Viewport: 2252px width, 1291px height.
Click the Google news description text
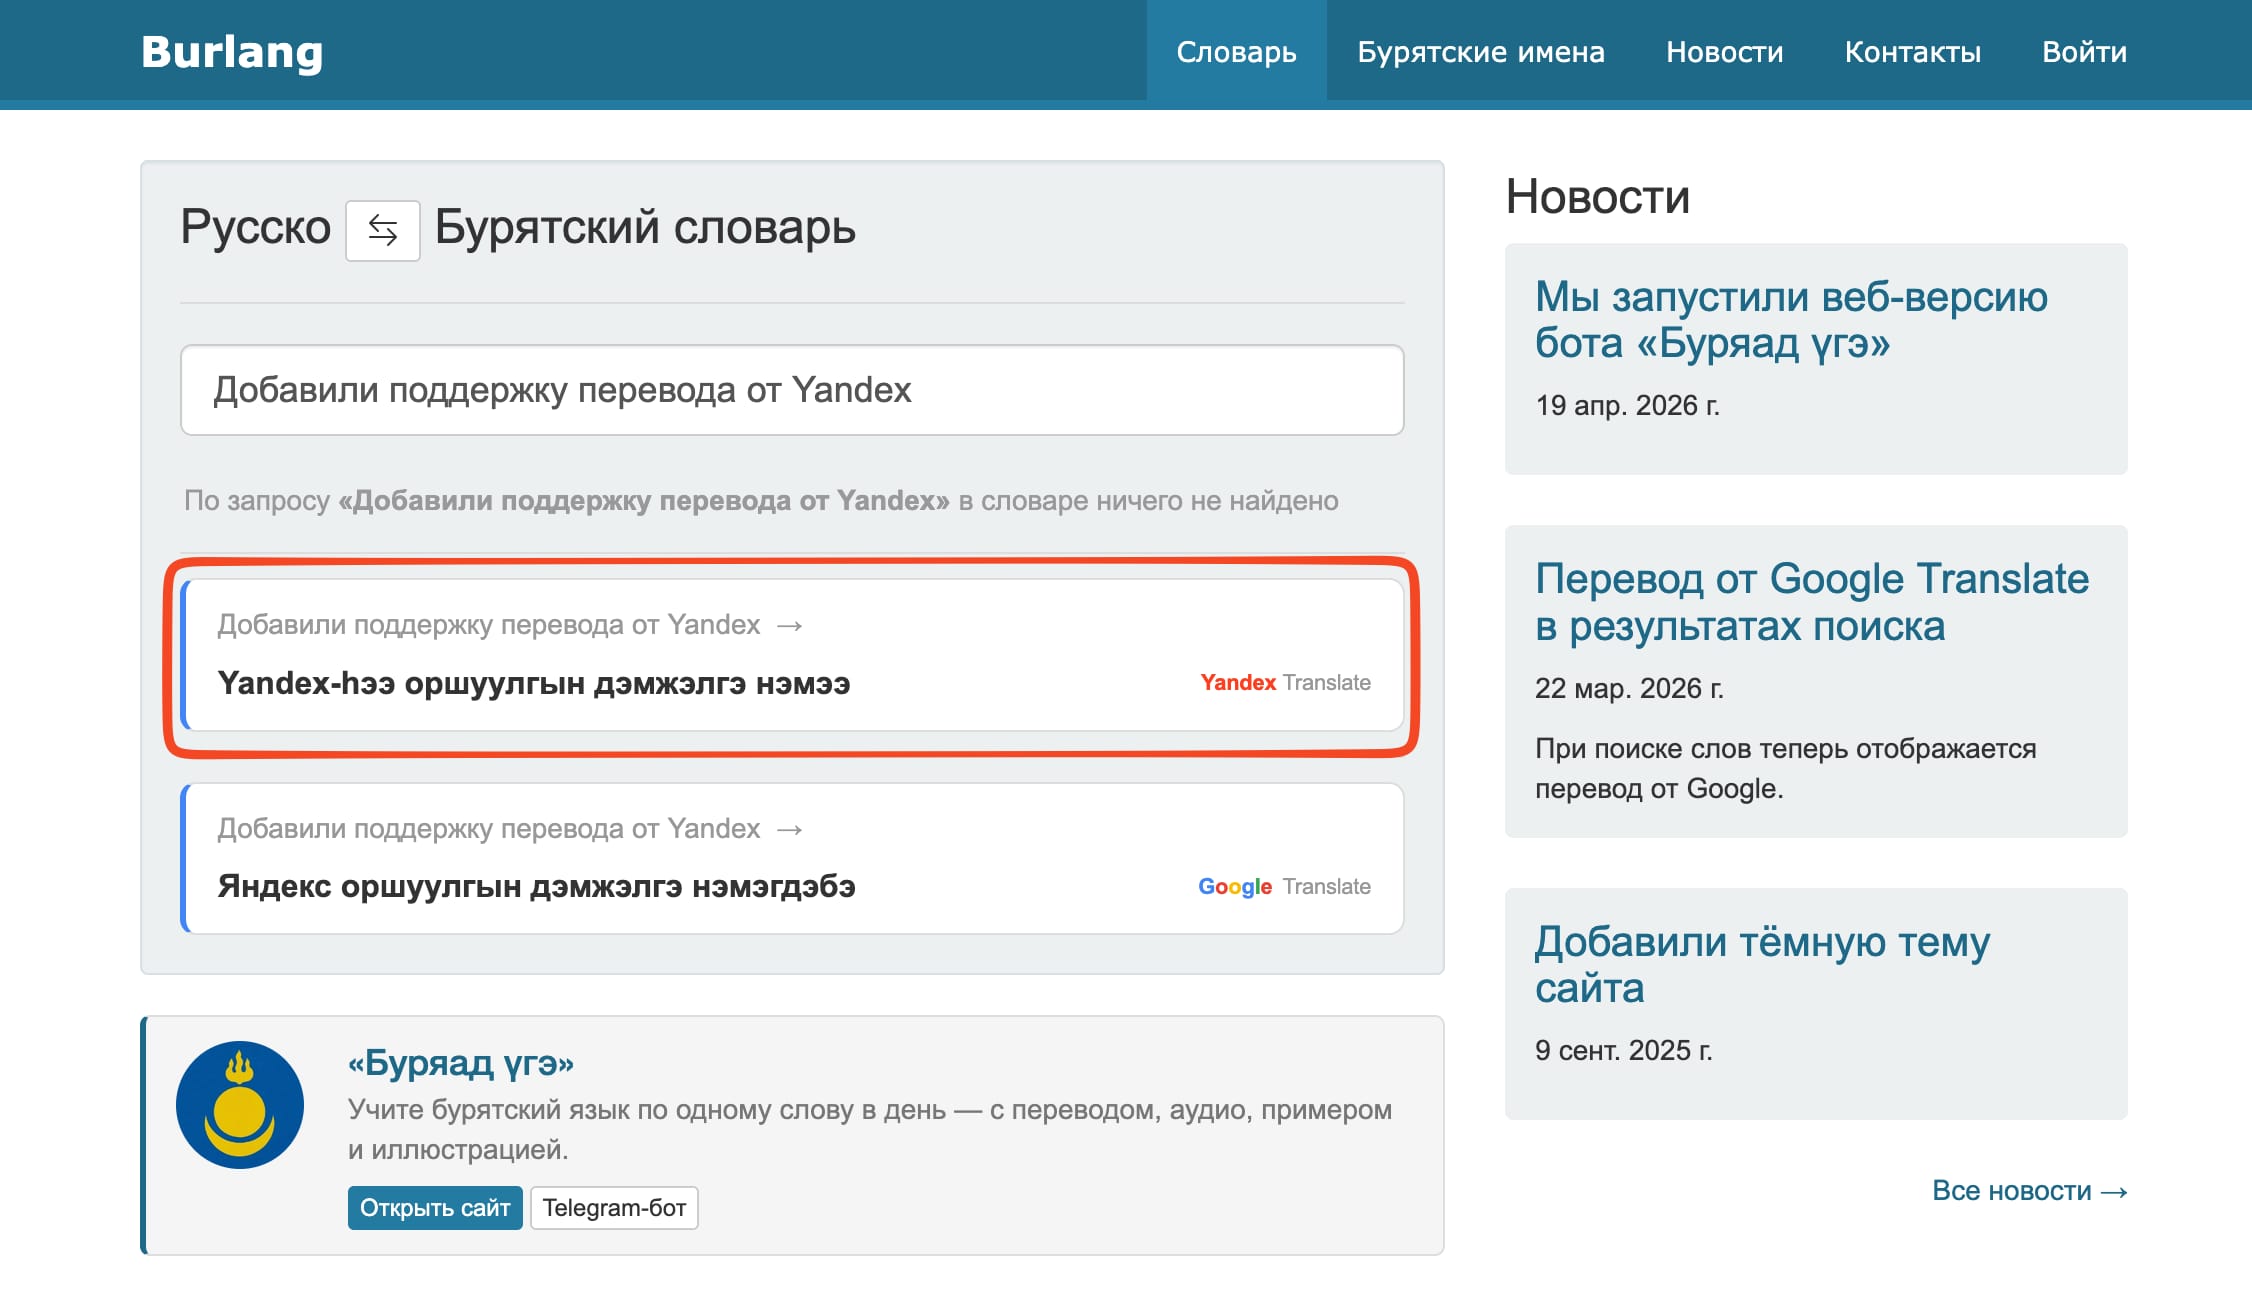pos(1785,768)
